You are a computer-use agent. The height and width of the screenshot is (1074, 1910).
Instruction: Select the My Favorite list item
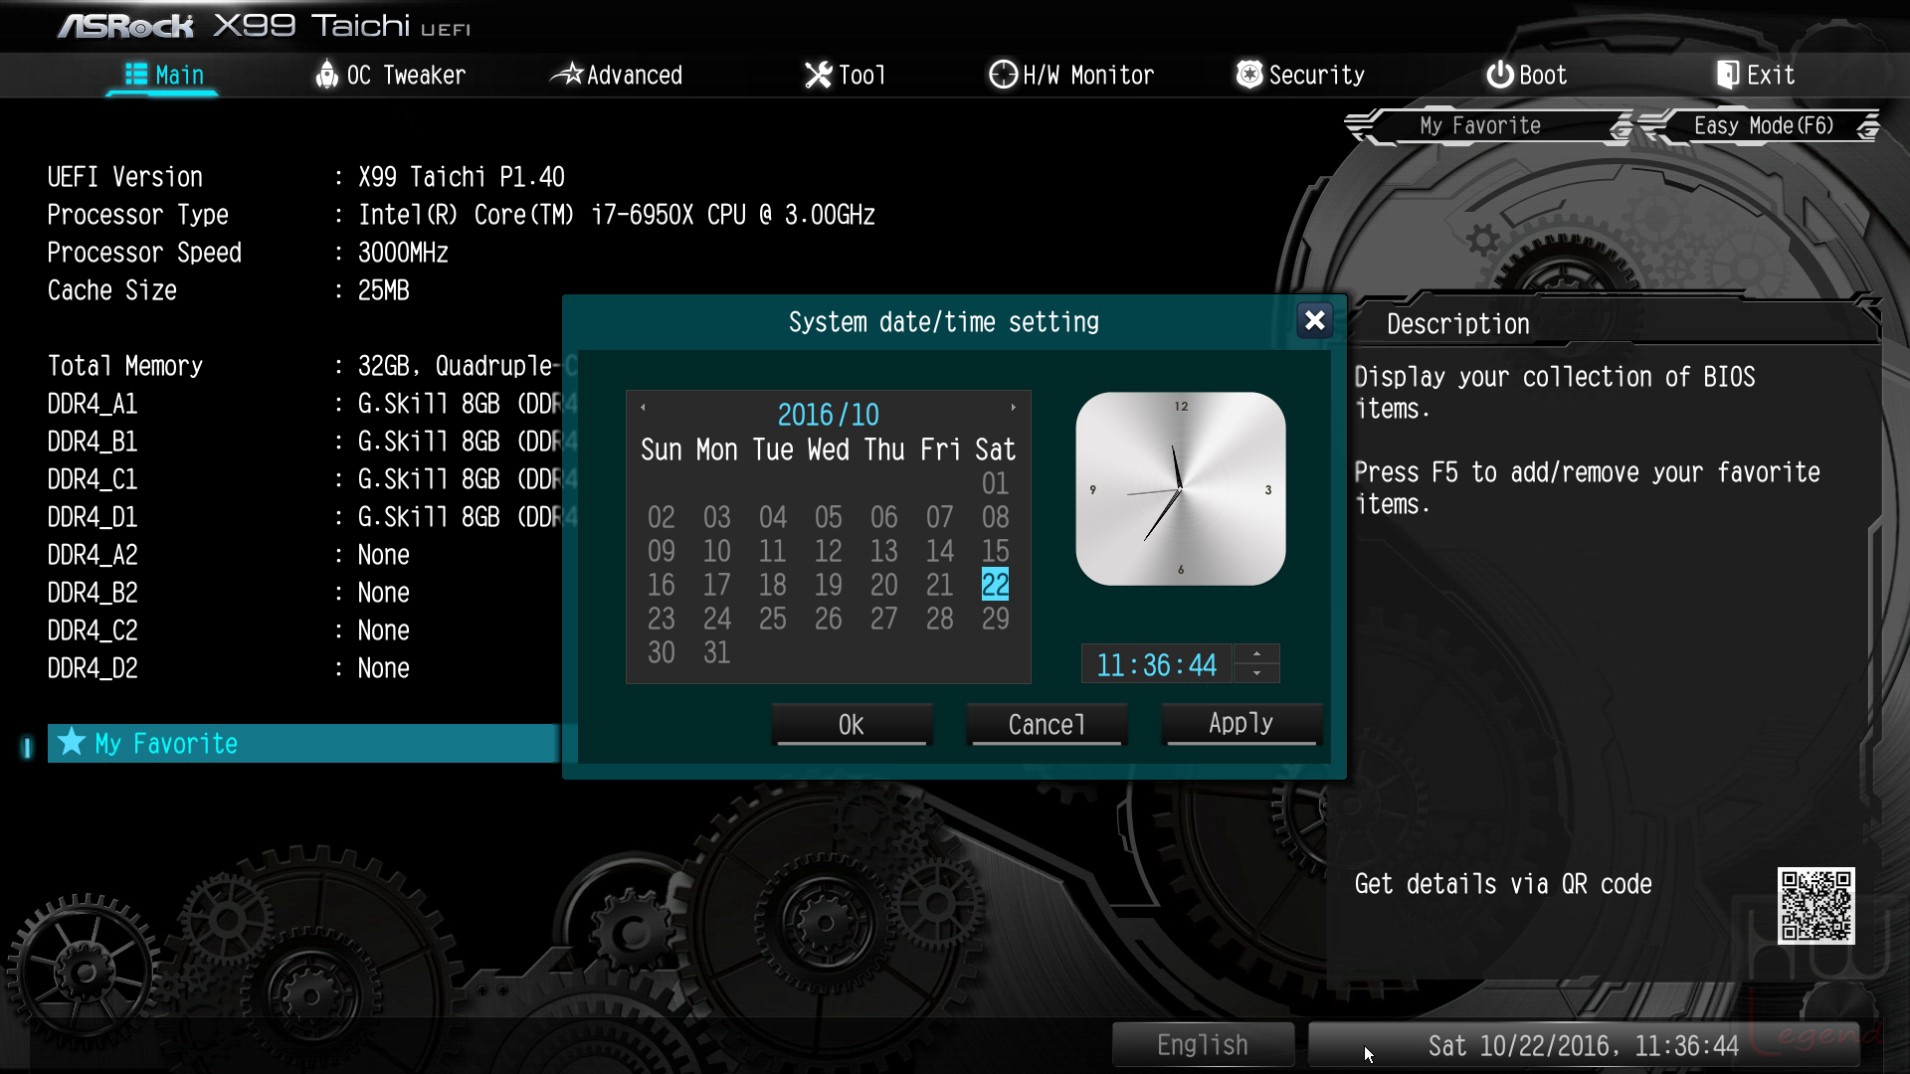[303, 744]
